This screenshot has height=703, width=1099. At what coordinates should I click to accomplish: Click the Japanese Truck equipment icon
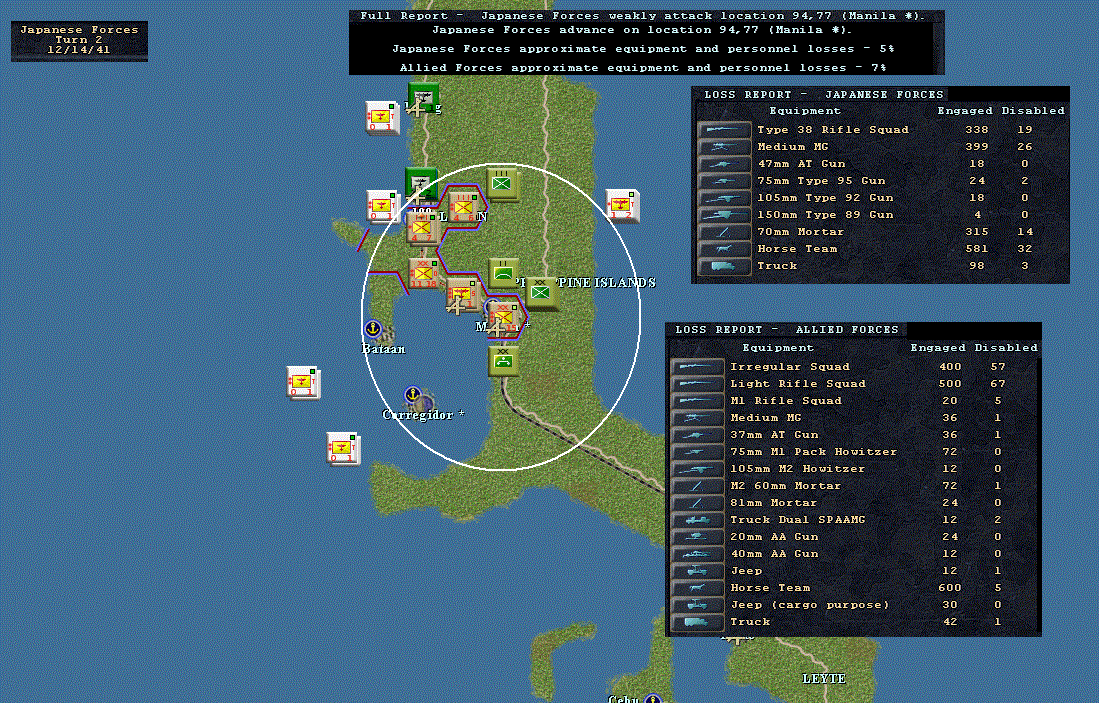[724, 266]
